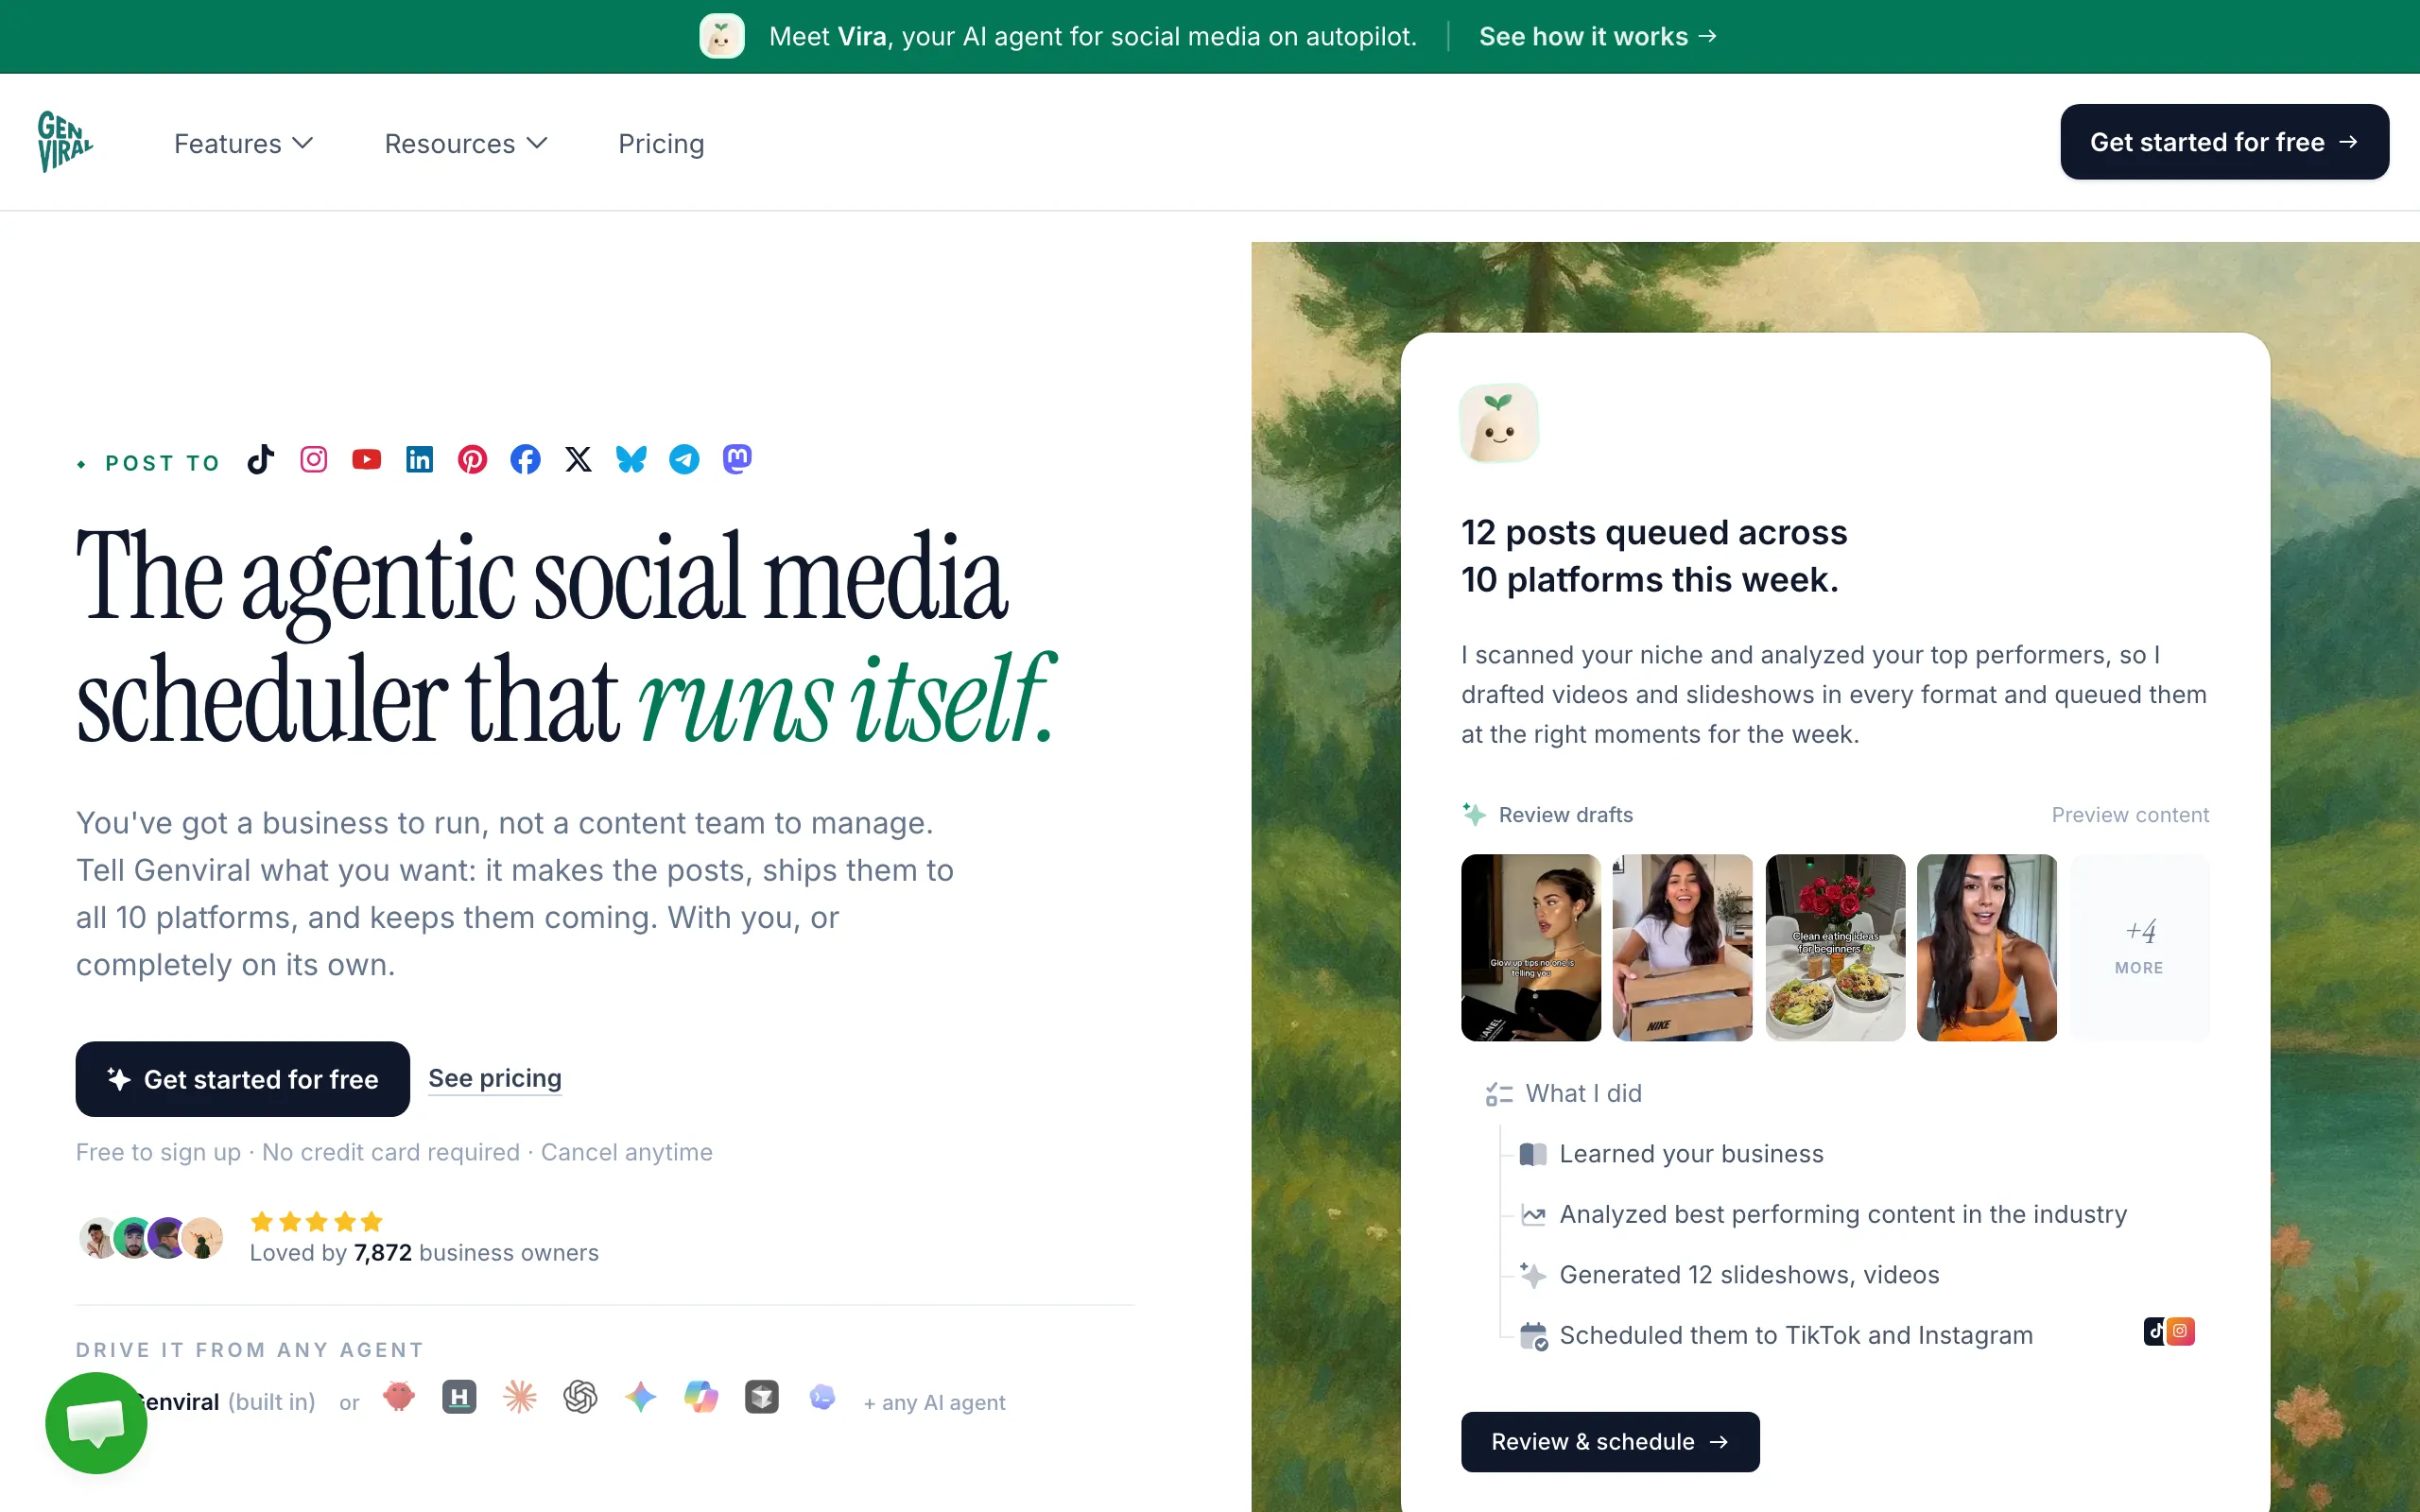Click the user avatars next to rating
Viewport: 2420px width, 1512px height.
[151, 1238]
